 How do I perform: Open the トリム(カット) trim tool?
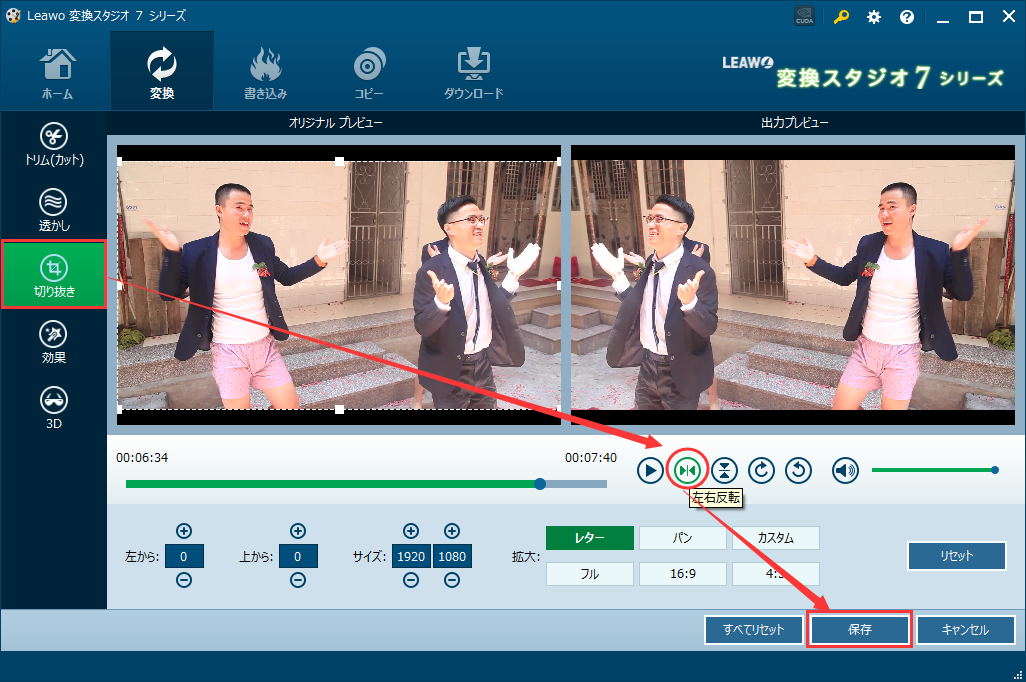click(53, 145)
